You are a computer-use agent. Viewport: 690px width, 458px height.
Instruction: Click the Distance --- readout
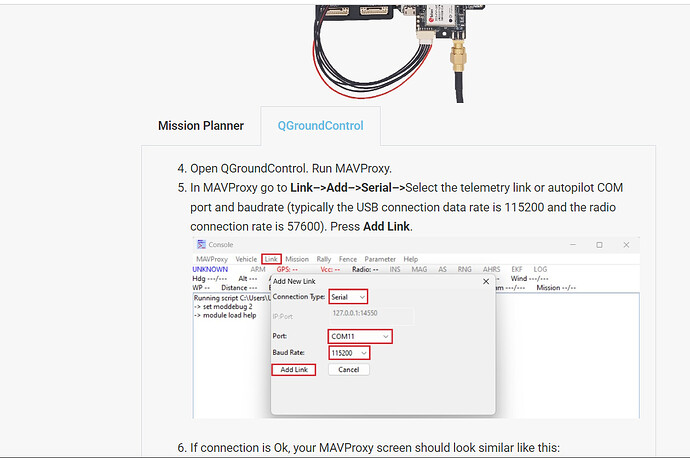[x=239, y=288]
